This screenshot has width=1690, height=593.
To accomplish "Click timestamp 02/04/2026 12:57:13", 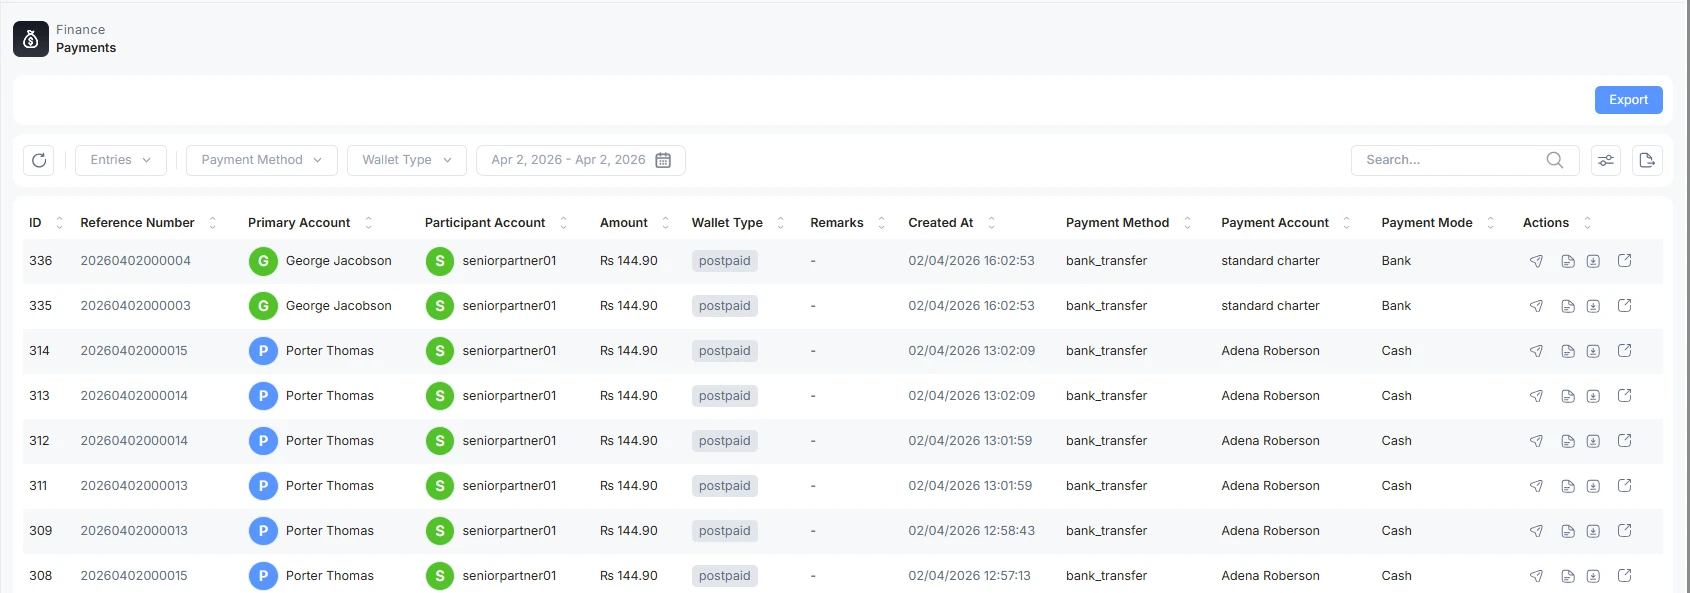I will point(970,576).
